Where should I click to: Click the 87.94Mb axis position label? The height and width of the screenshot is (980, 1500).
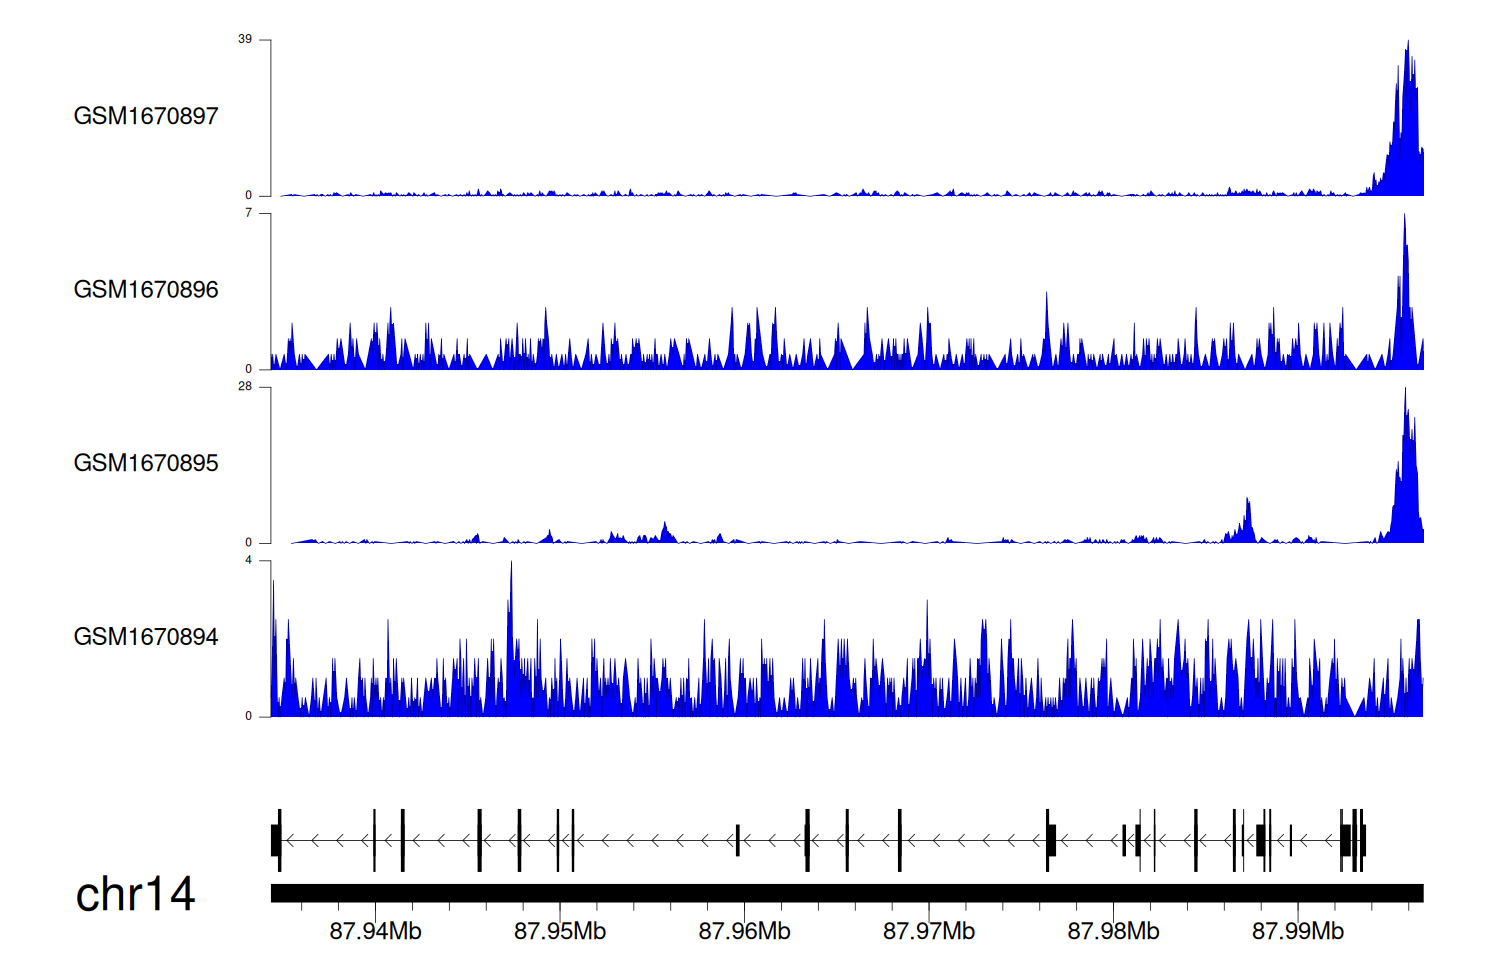click(375, 932)
